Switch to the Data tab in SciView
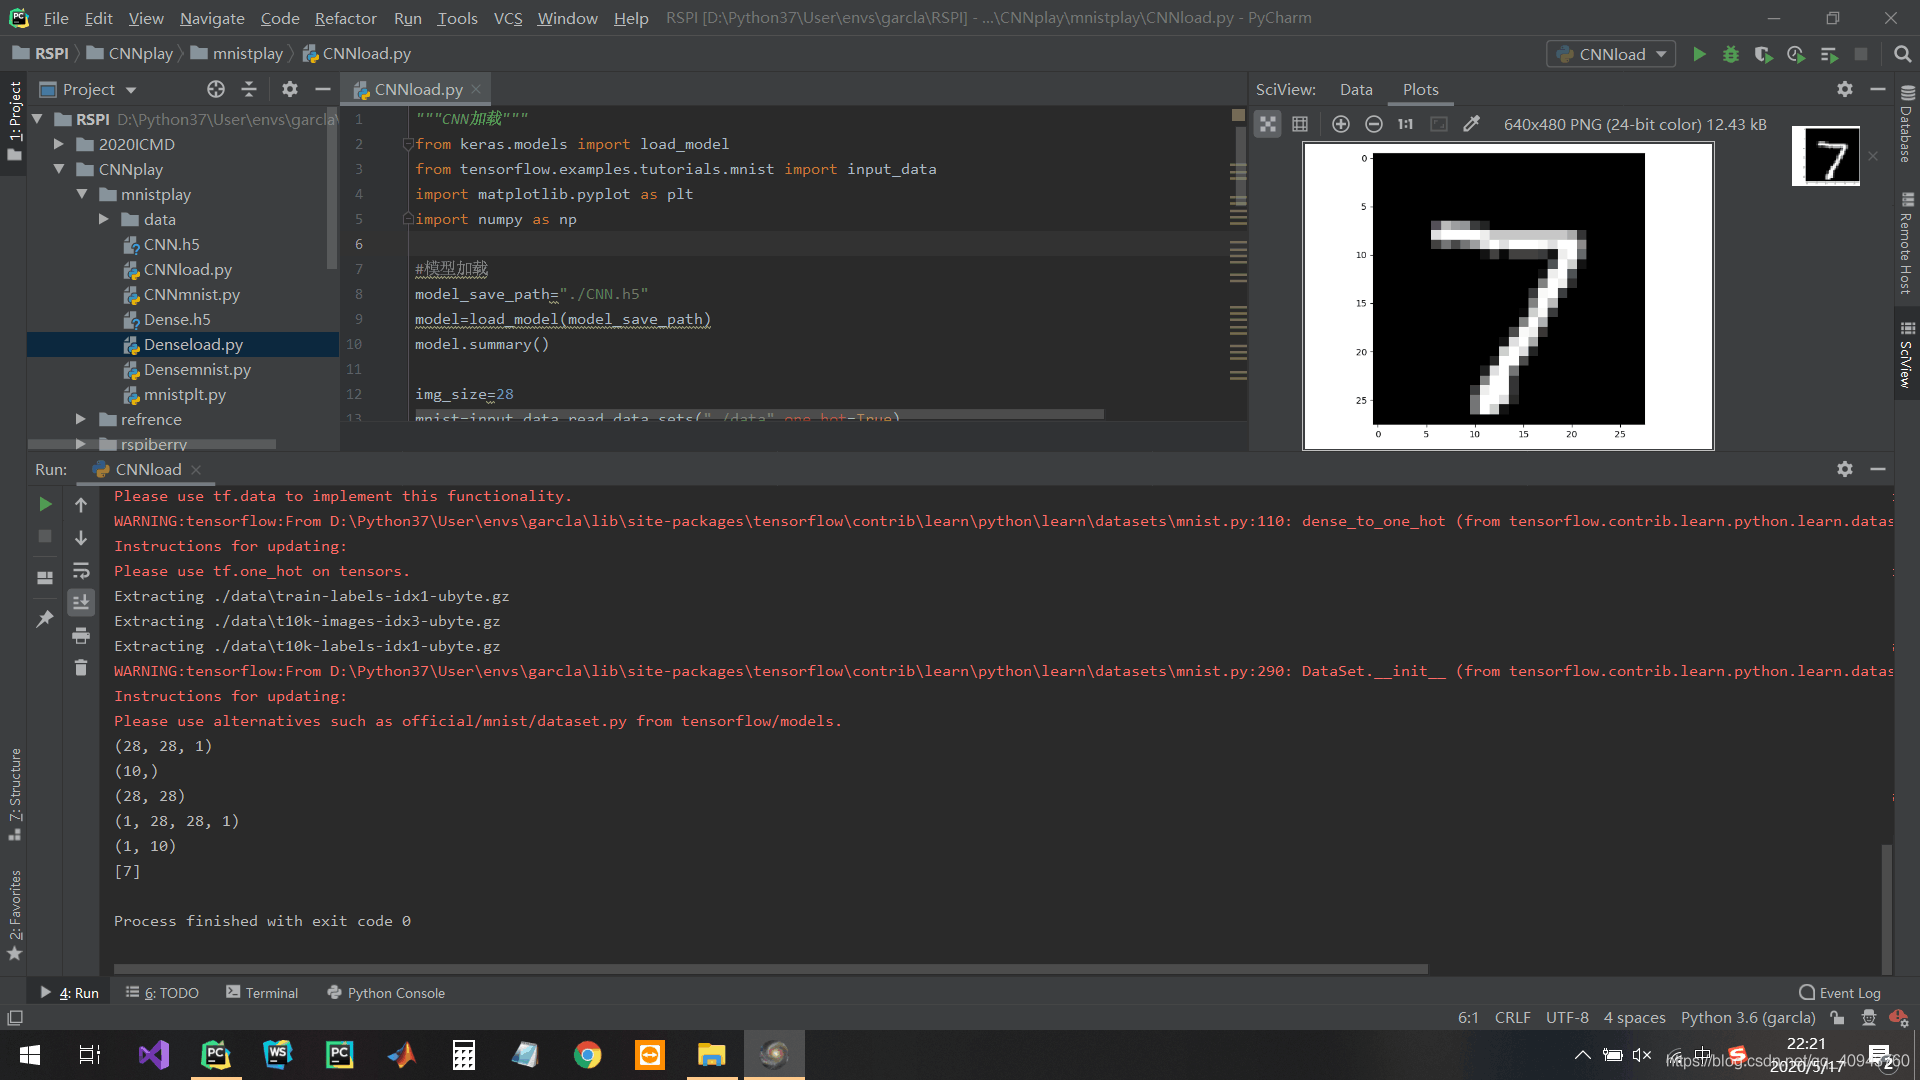The height and width of the screenshot is (1080, 1920). [x=1356, y=89]
